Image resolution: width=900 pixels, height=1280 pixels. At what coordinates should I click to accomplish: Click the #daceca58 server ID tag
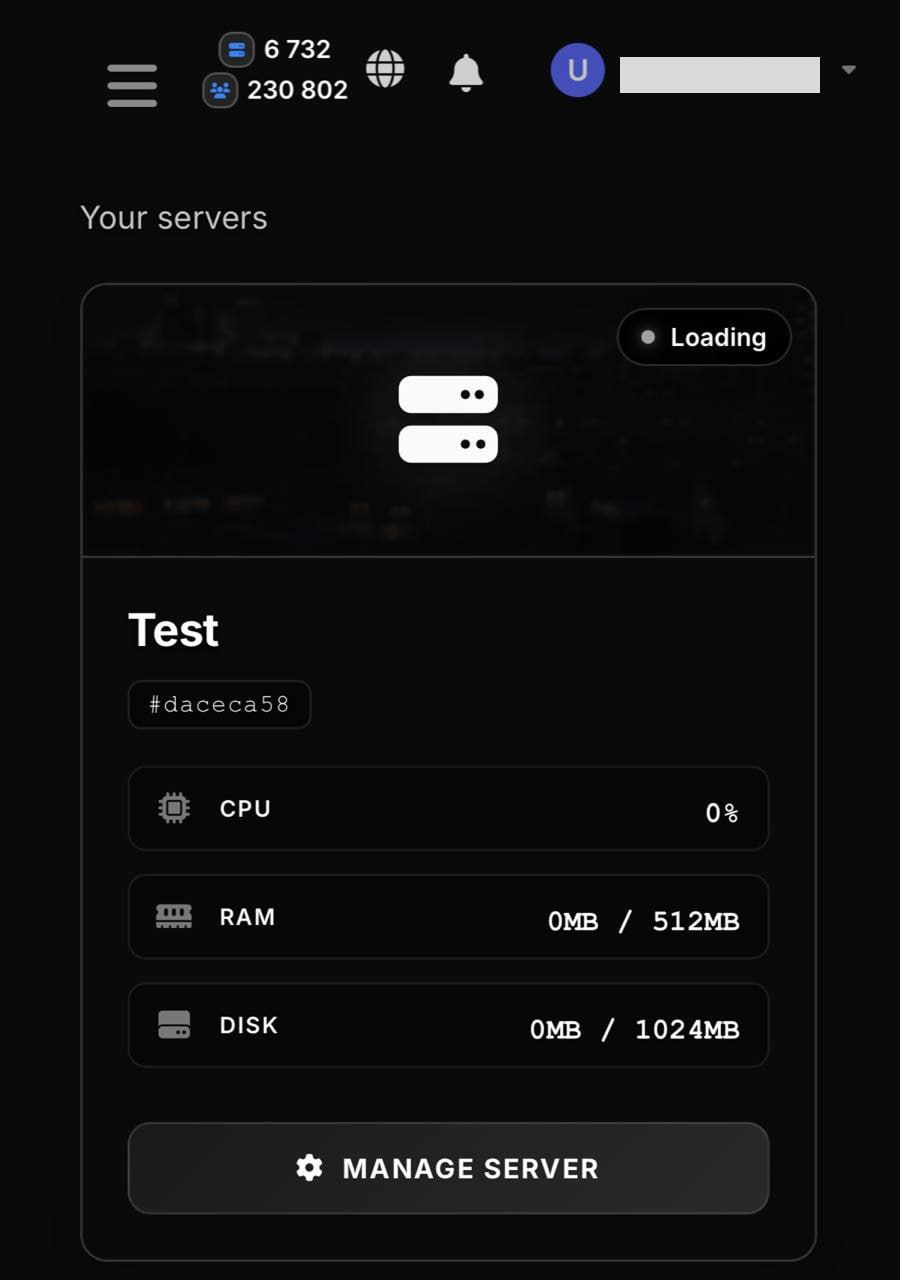[x=219, y=704]
